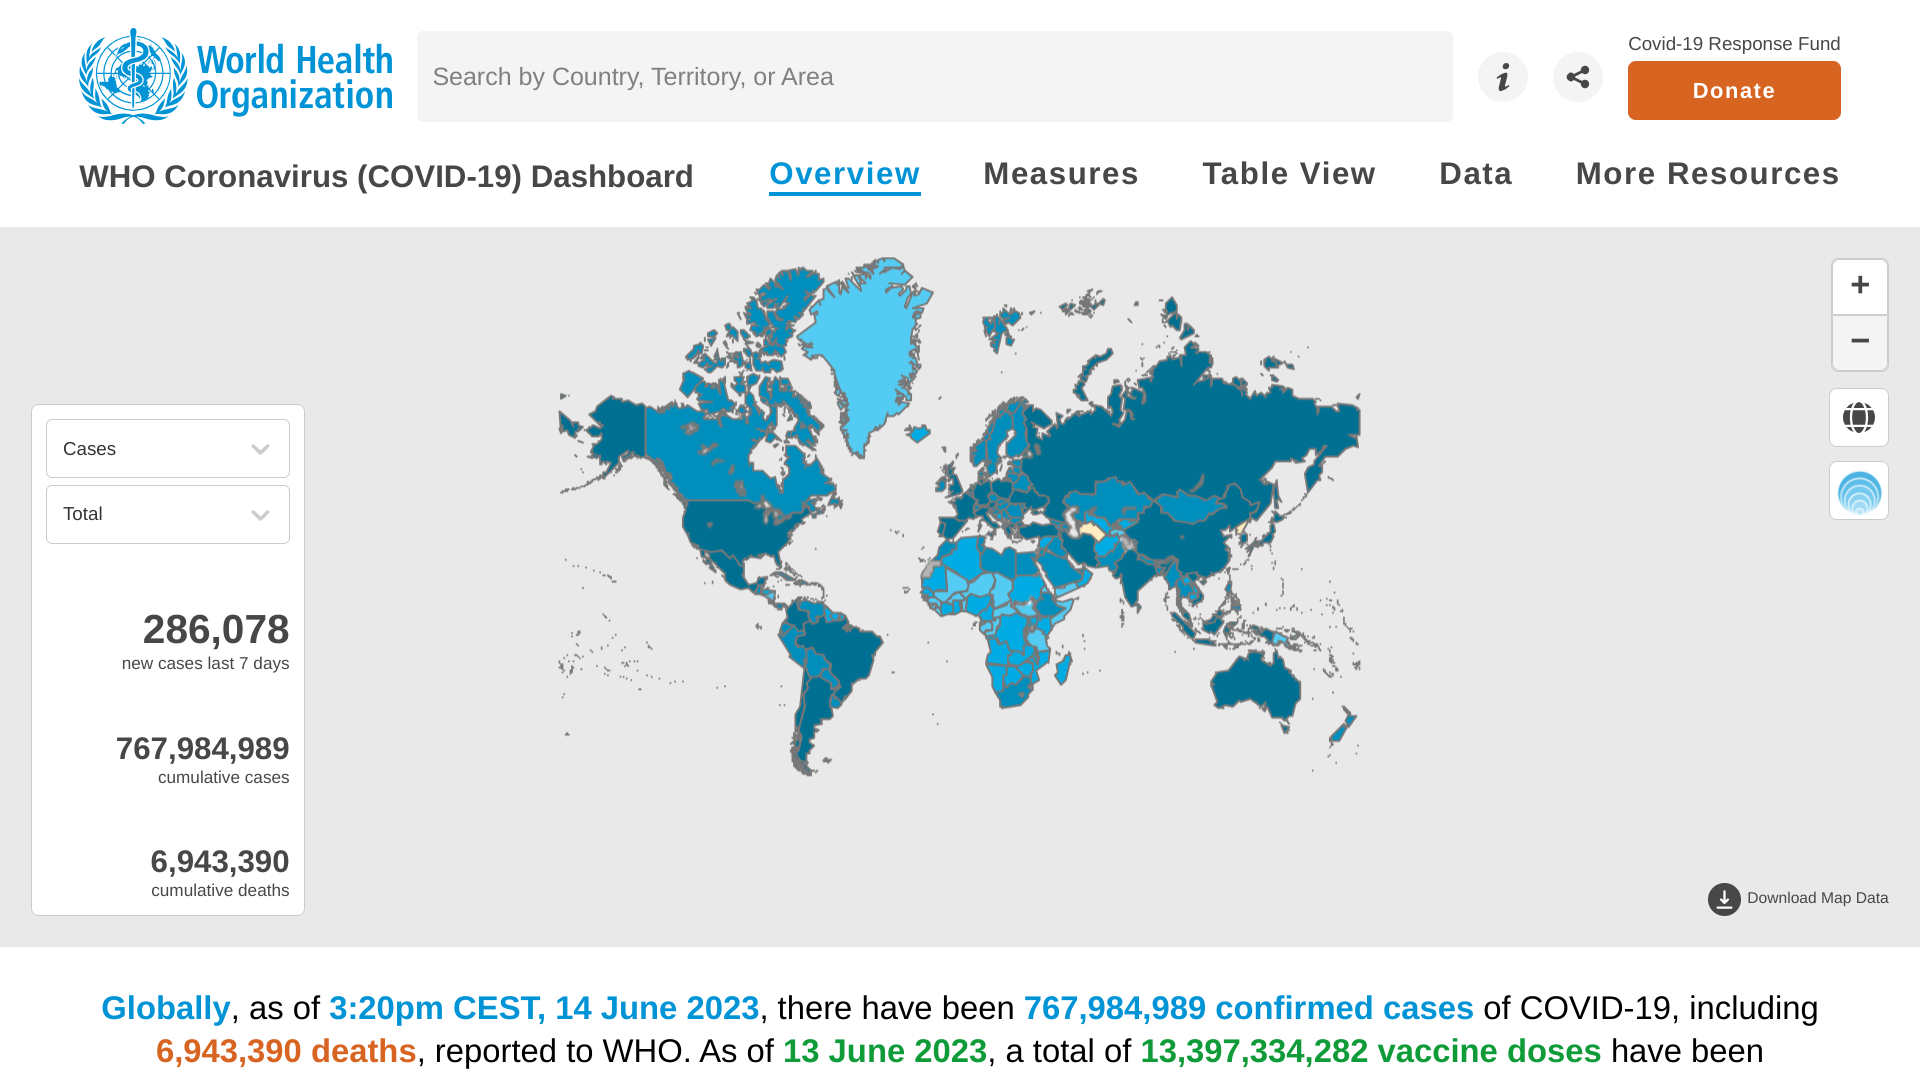Click the WHO logo
The width and height of the screenshot is (1920, 1080).
tap(236, 76)
